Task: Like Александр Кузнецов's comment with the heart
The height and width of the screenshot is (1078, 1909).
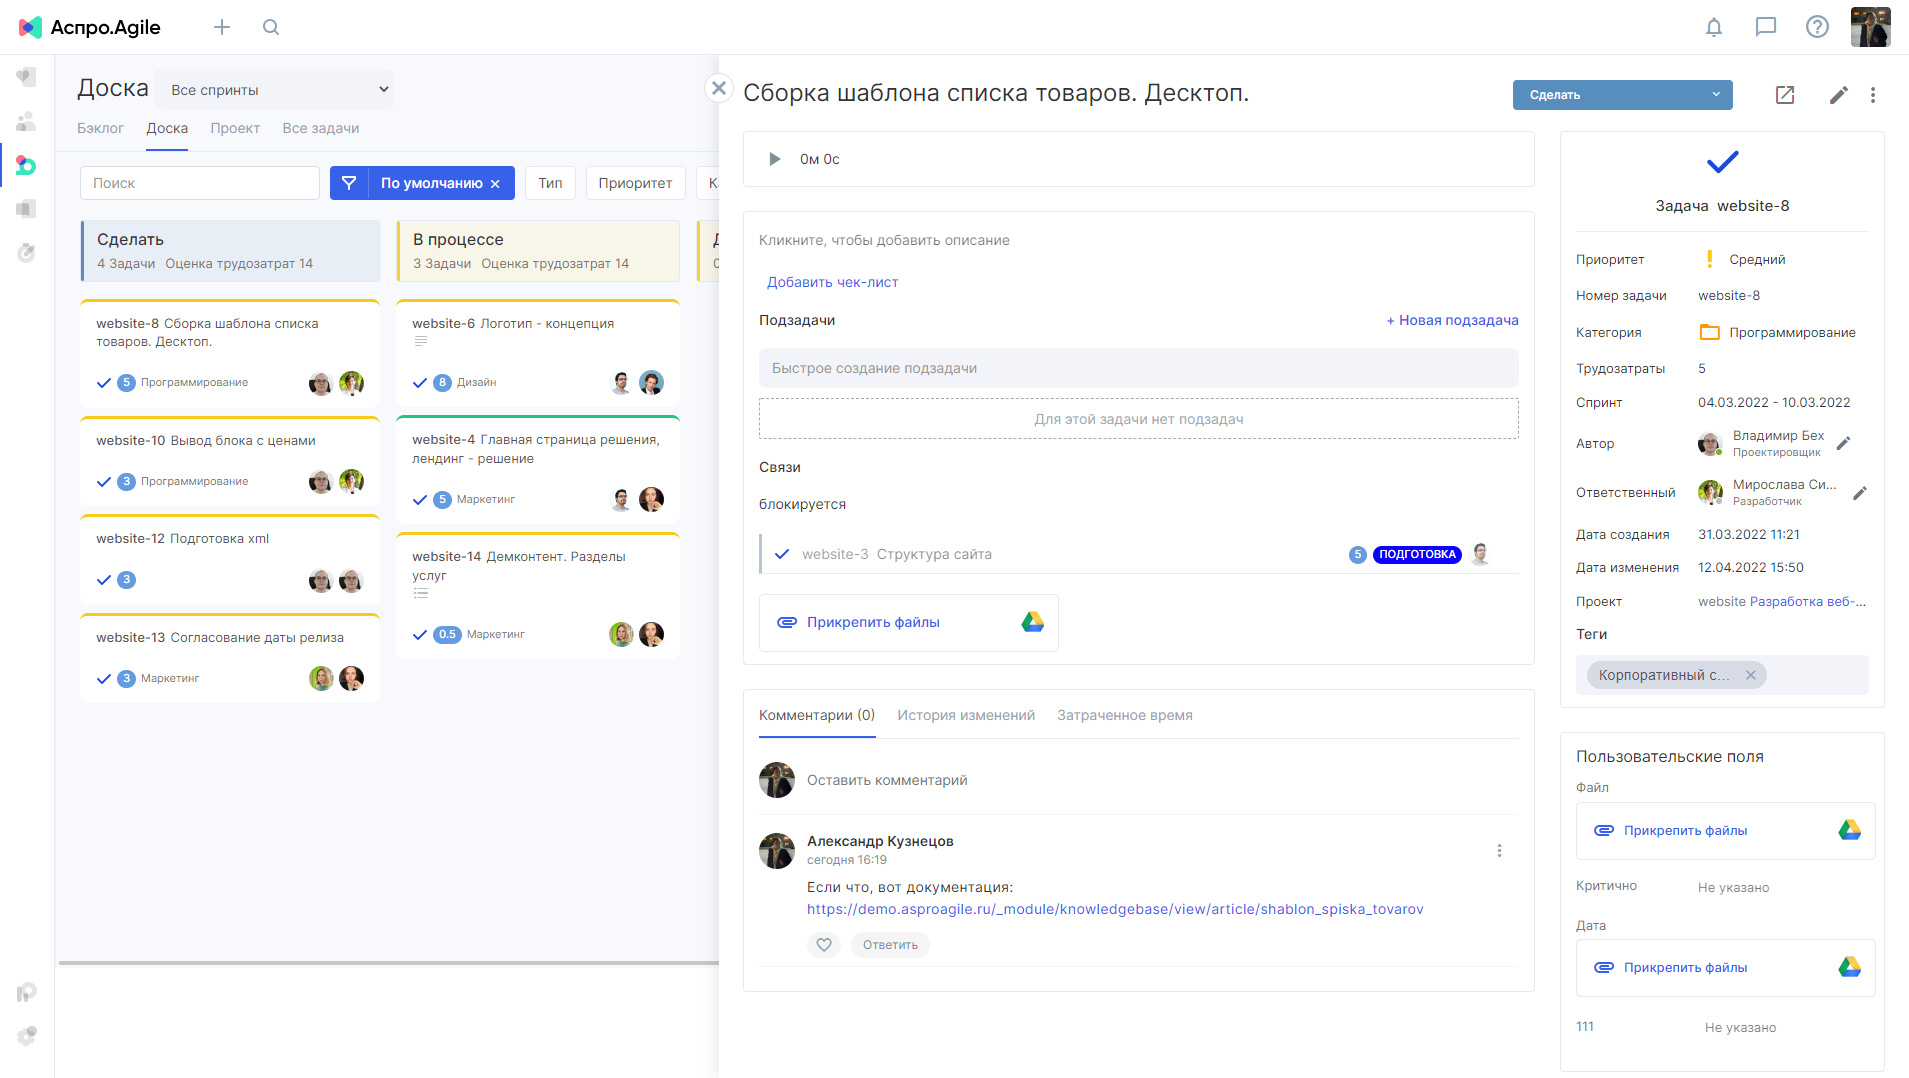Action: [x=824, y=944]
